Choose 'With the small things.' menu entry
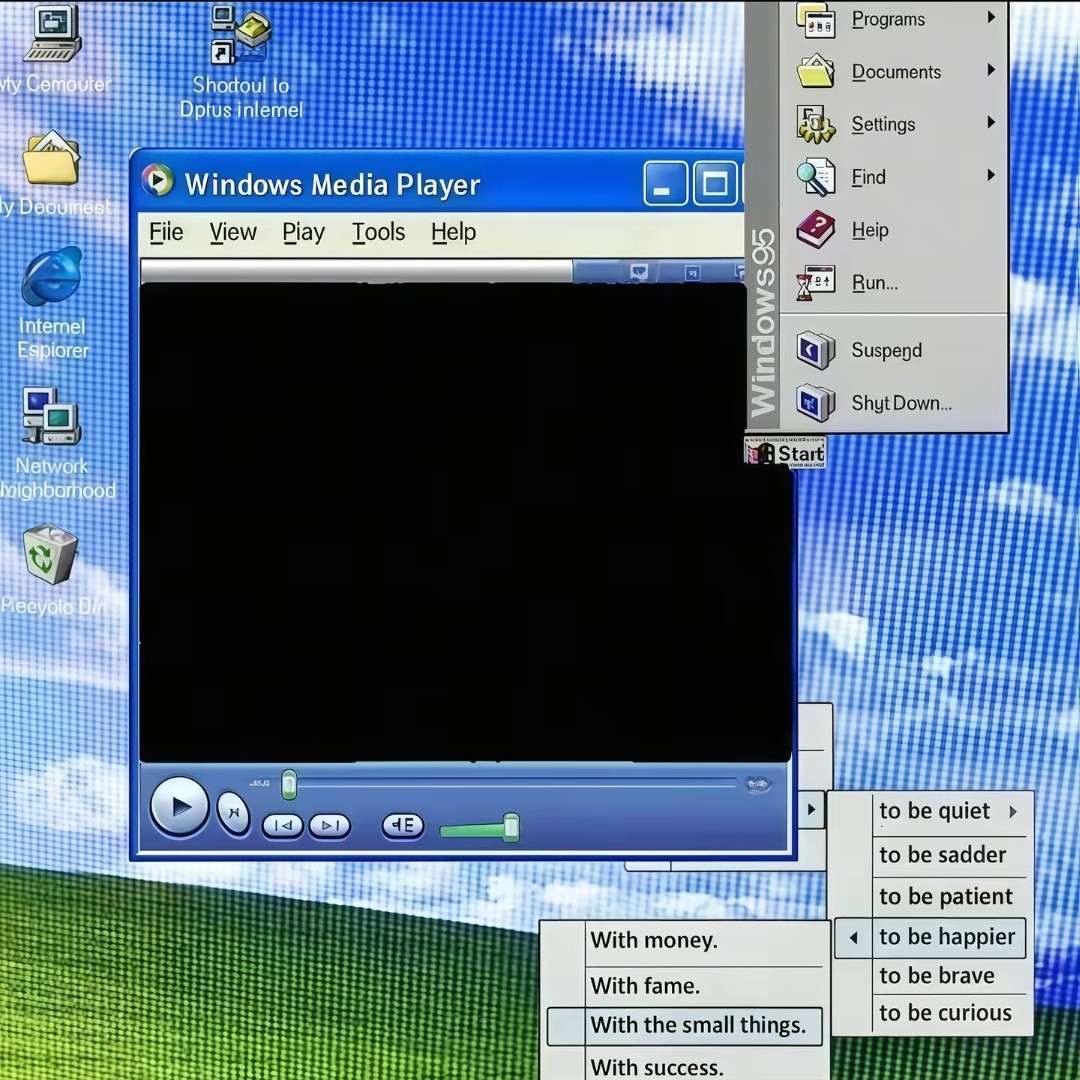The width and height of the screenshot is (1080, 1080). click(x=697, y=1025)
